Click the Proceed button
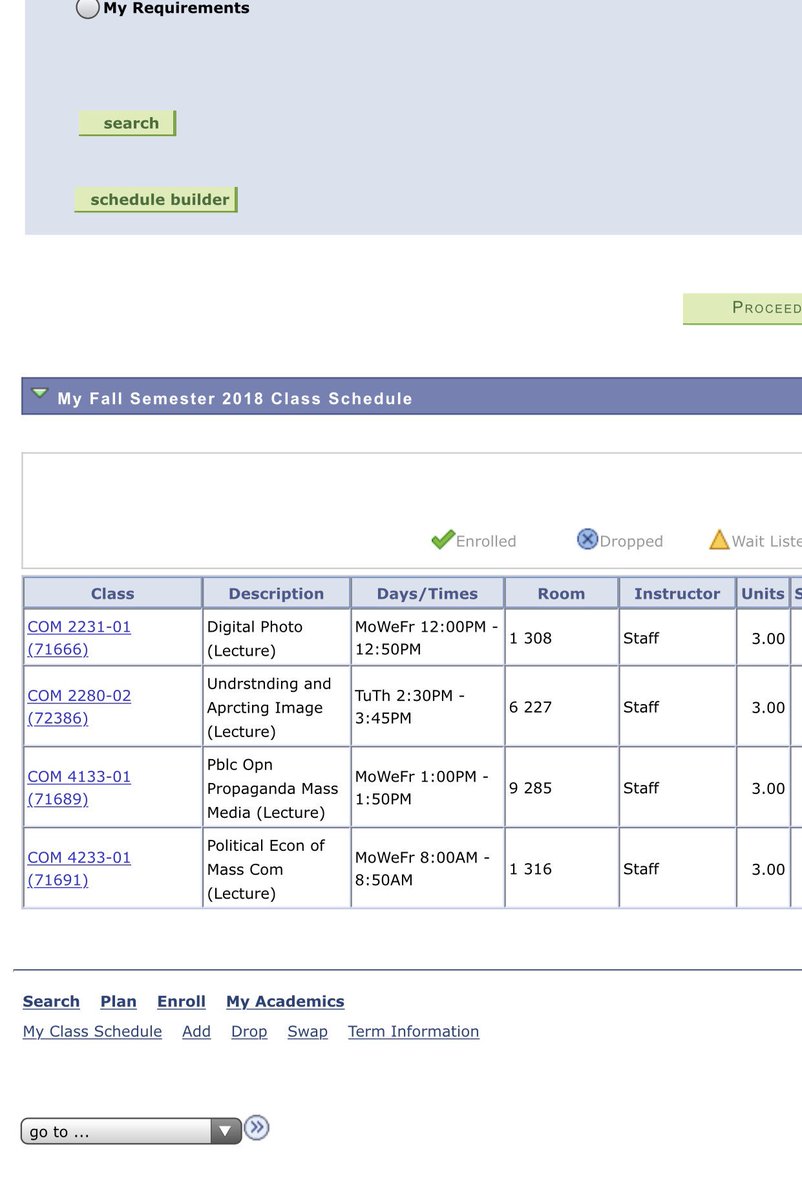Image resolution: width=802 pixels, height=1200 pixels. click(x=742, y=308)
